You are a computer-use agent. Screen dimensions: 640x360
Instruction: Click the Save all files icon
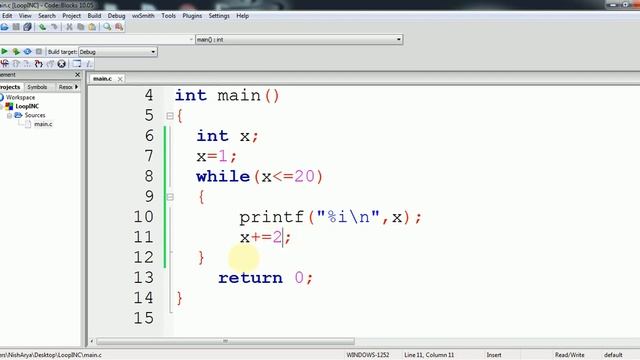(27, 27)
